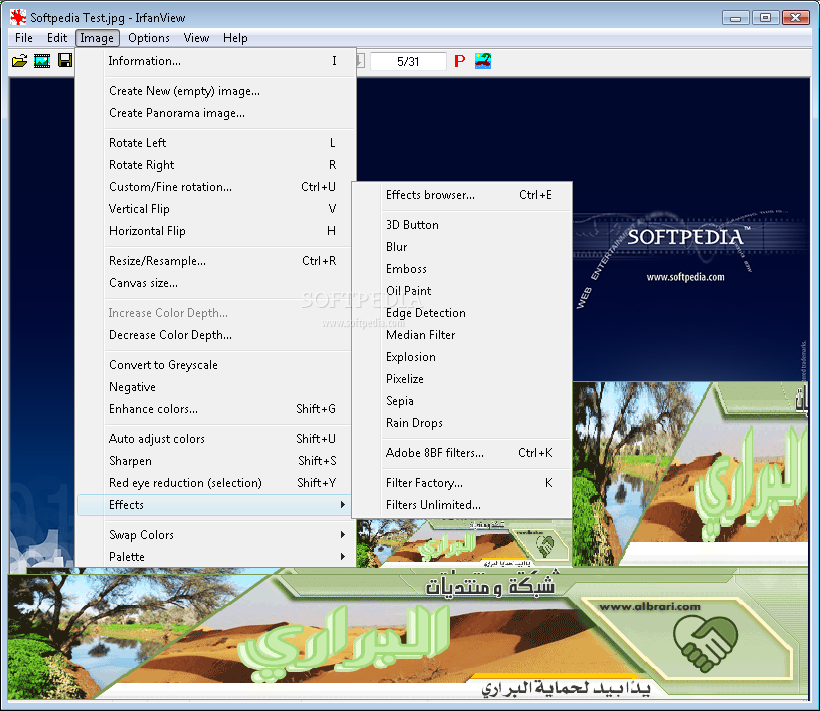Expand the Swap Colors submenu
This screenshot has height=711, width=820.
pos(216,535)
